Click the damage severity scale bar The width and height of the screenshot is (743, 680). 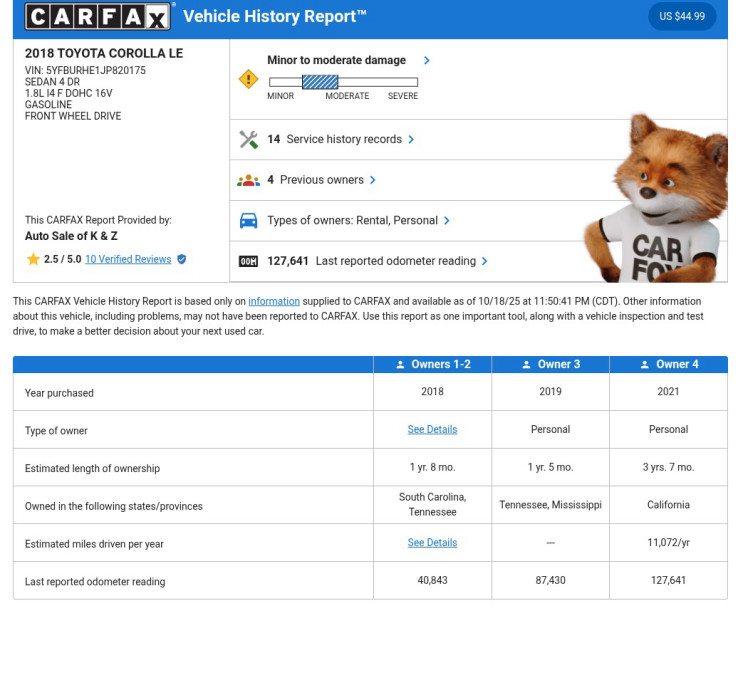[343, 83]
